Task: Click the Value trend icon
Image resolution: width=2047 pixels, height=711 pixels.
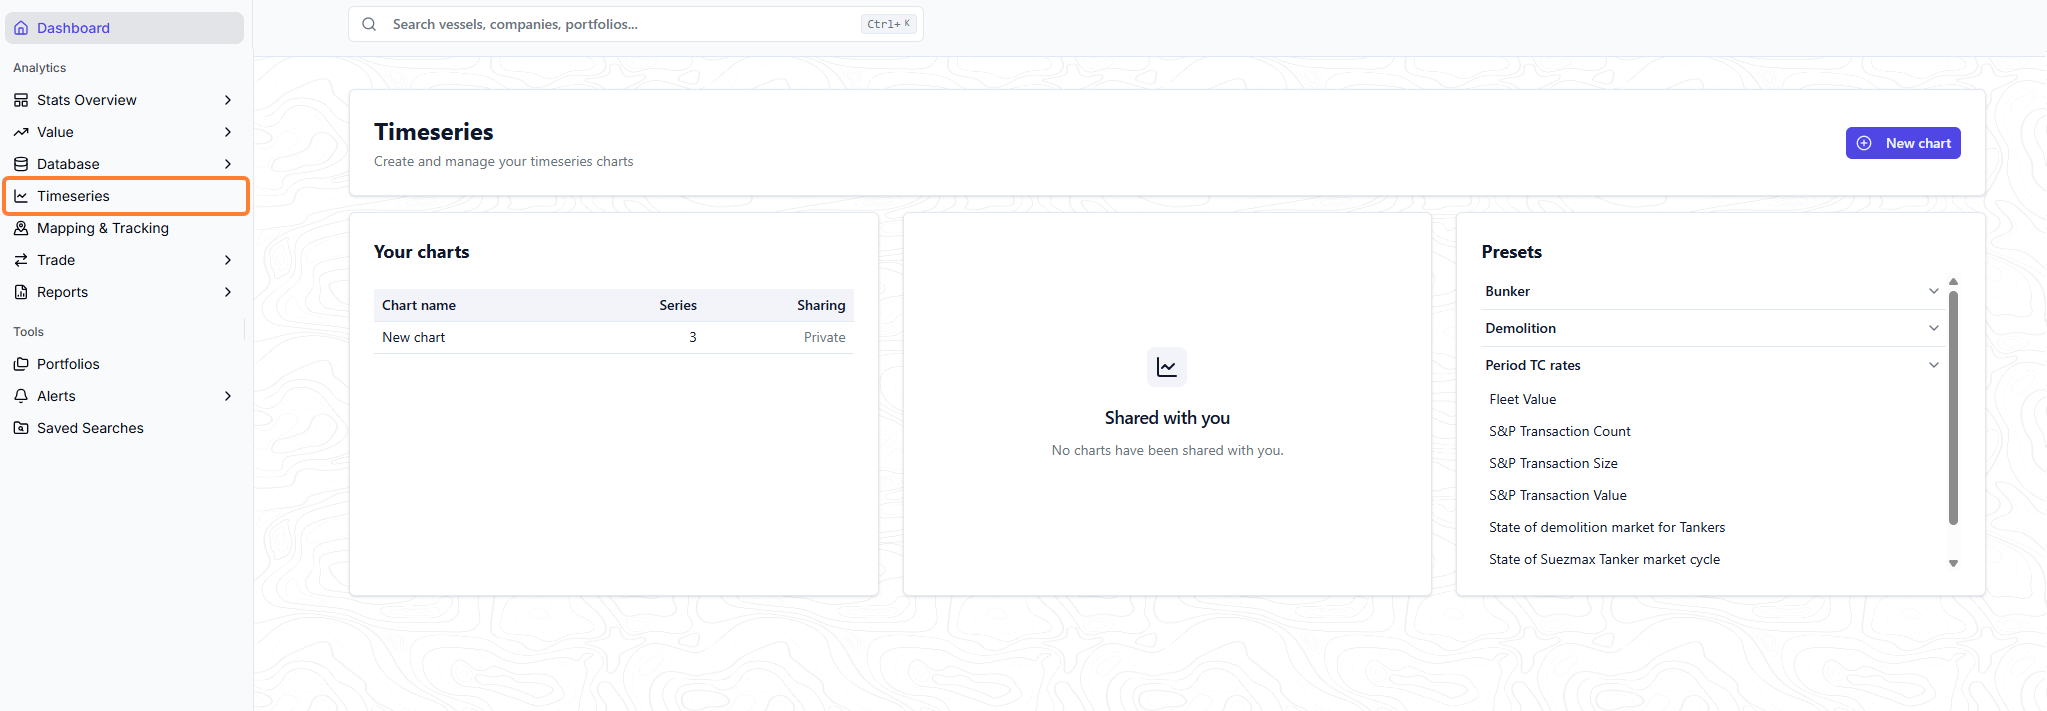Action: tap(21, 132)
